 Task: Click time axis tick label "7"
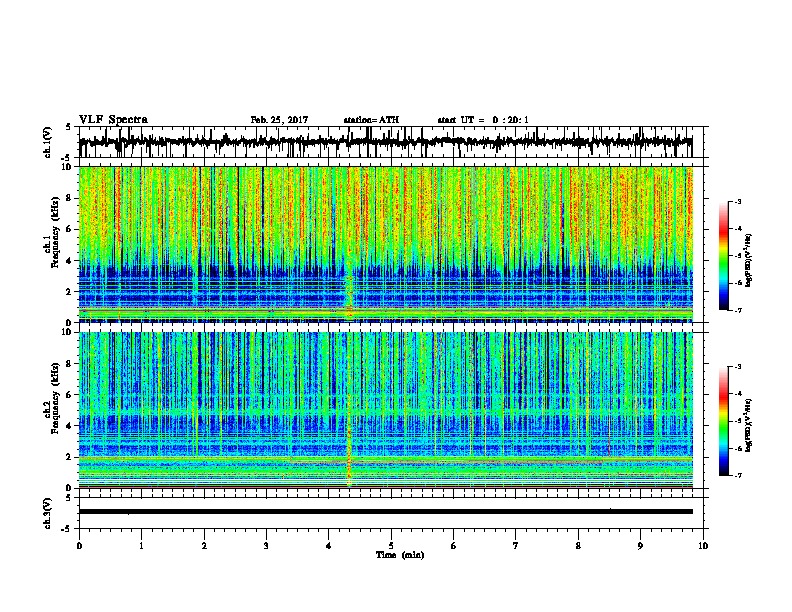click(516, 546)
